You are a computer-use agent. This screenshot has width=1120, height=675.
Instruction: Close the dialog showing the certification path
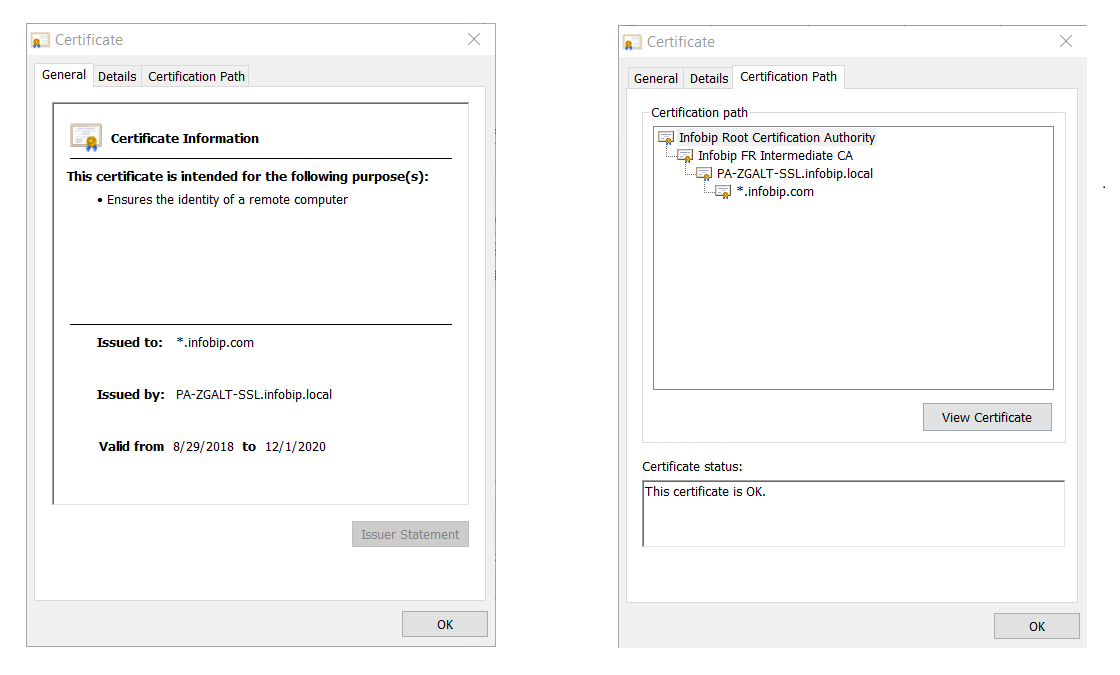pyautogui.click(x=1066, y=42)
